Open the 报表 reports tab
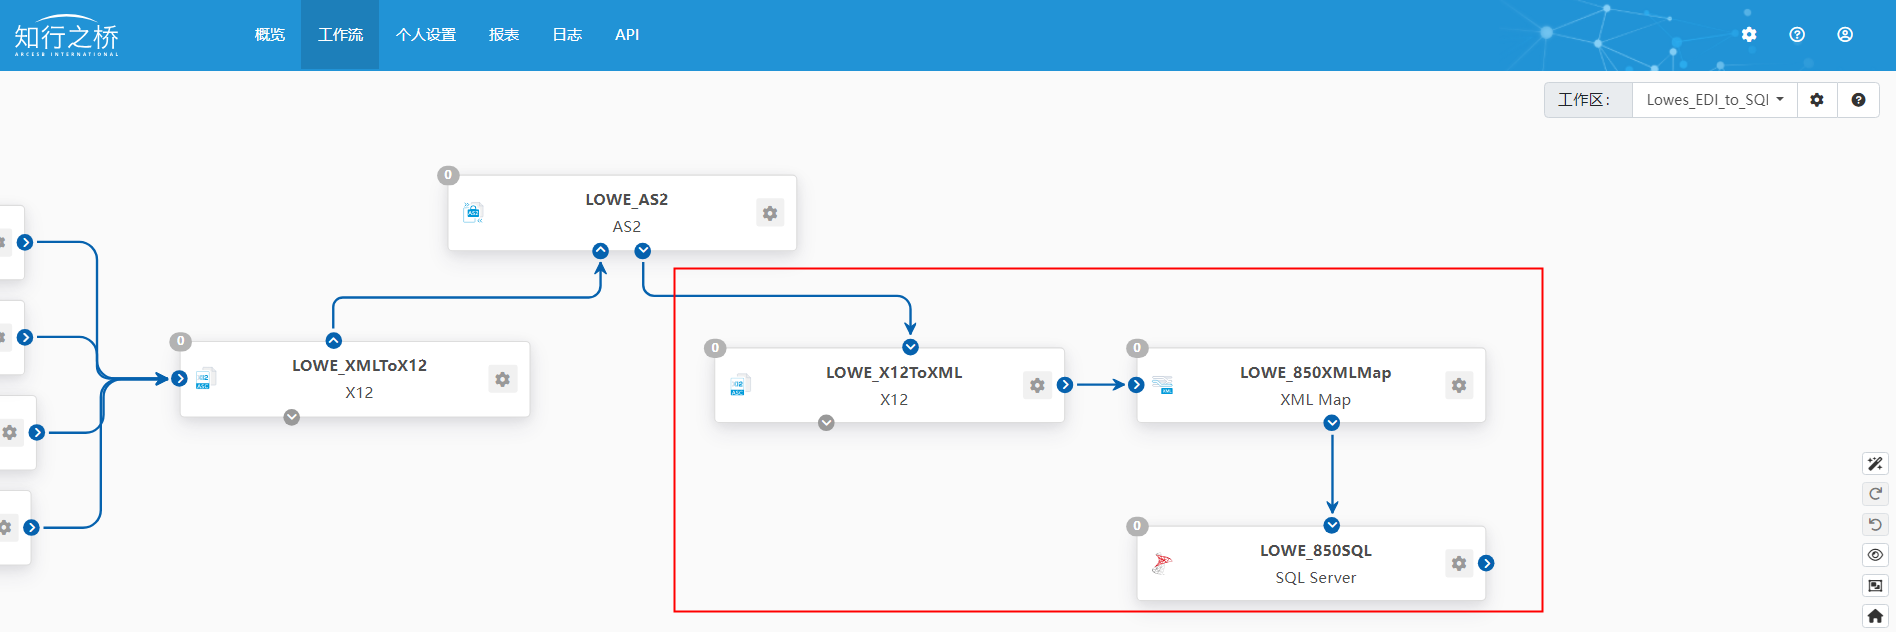The image size is (1896, 632). (504, 35)
